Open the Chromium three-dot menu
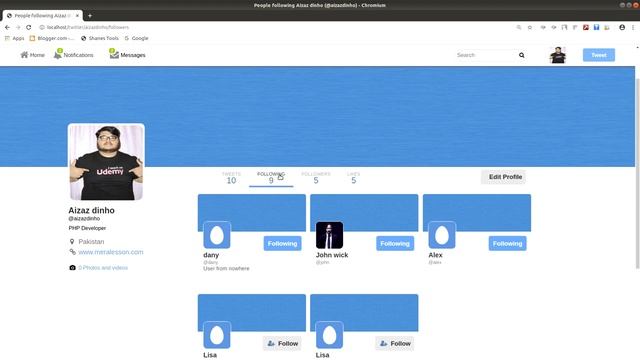 (x=633, y=27)
